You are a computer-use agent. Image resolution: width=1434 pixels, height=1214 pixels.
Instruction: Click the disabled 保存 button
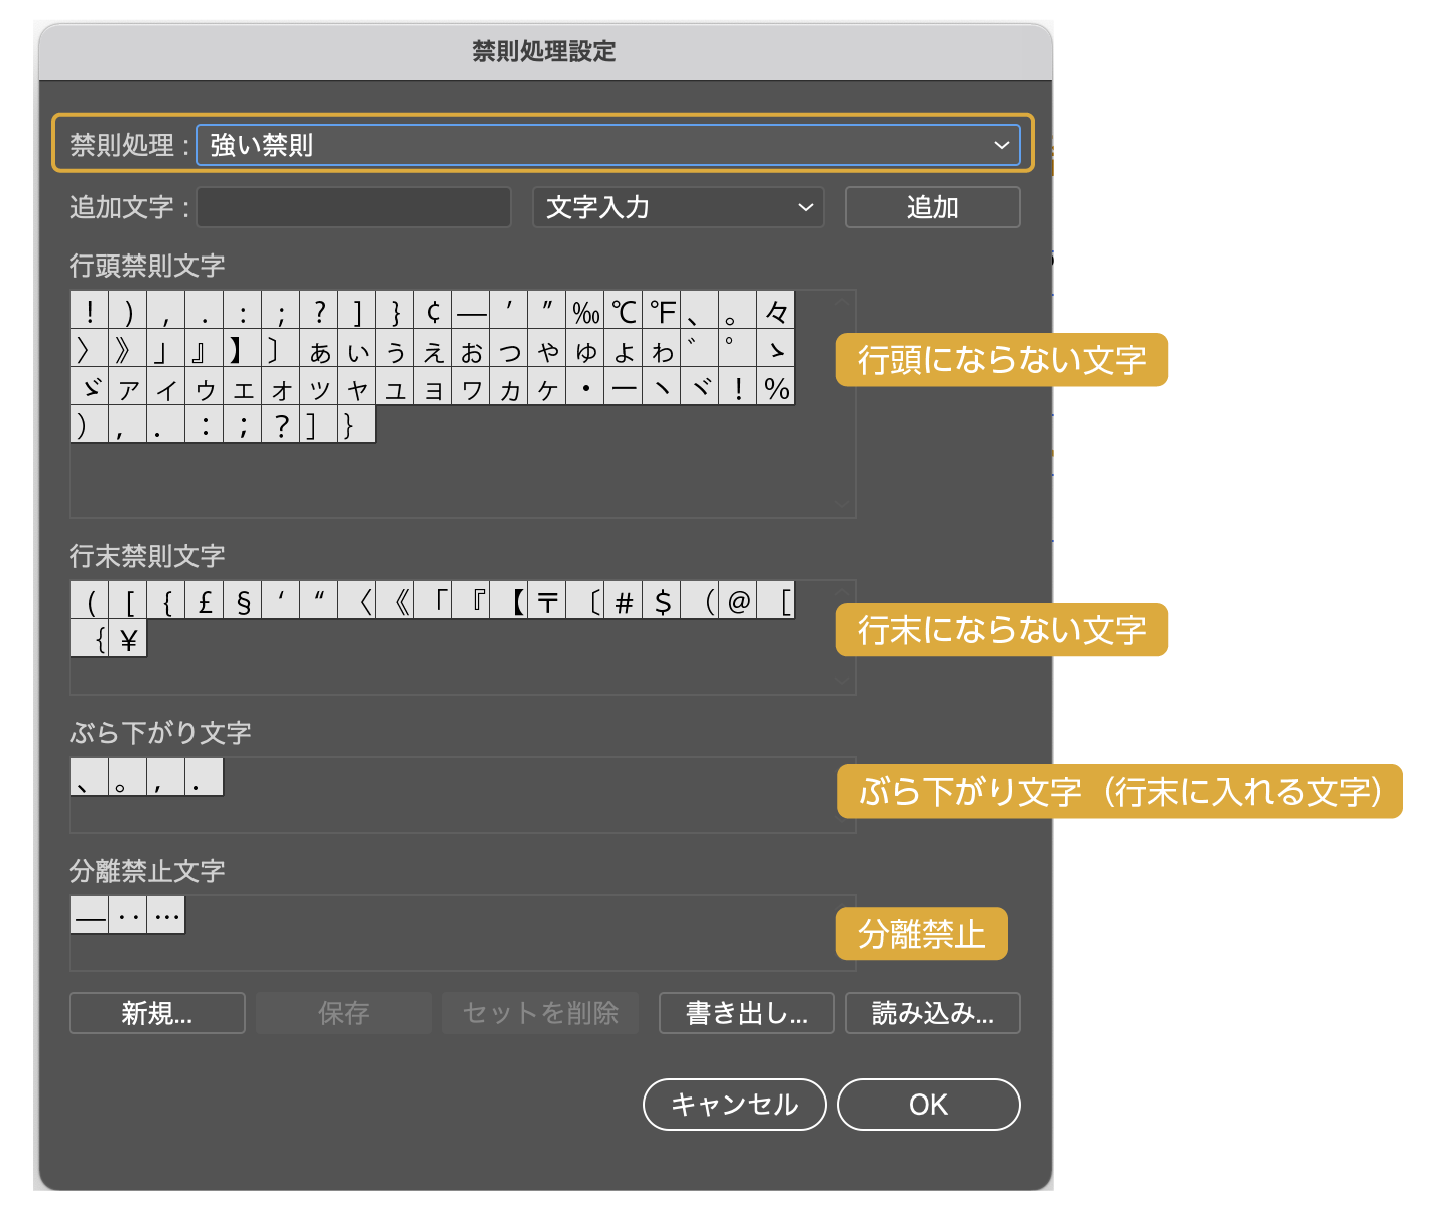coord(344,1013)
